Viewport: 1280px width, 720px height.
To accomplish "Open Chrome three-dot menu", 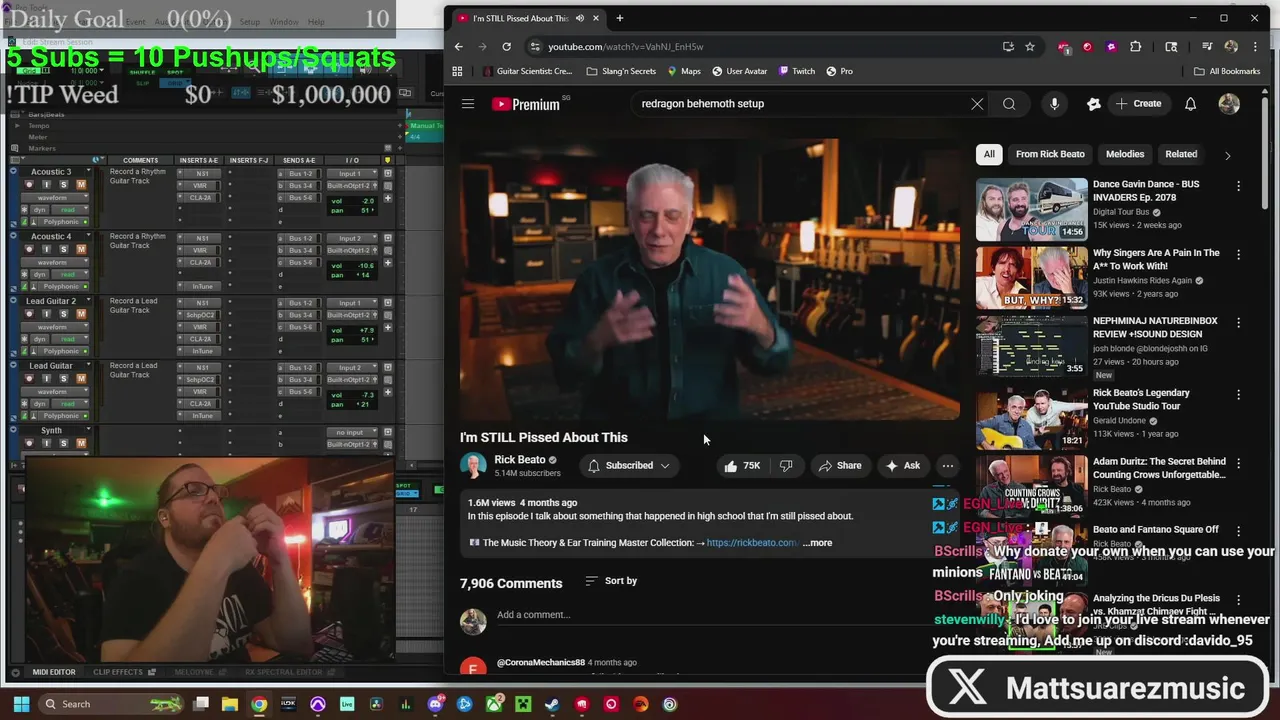I will click(x=1255, y=47).
